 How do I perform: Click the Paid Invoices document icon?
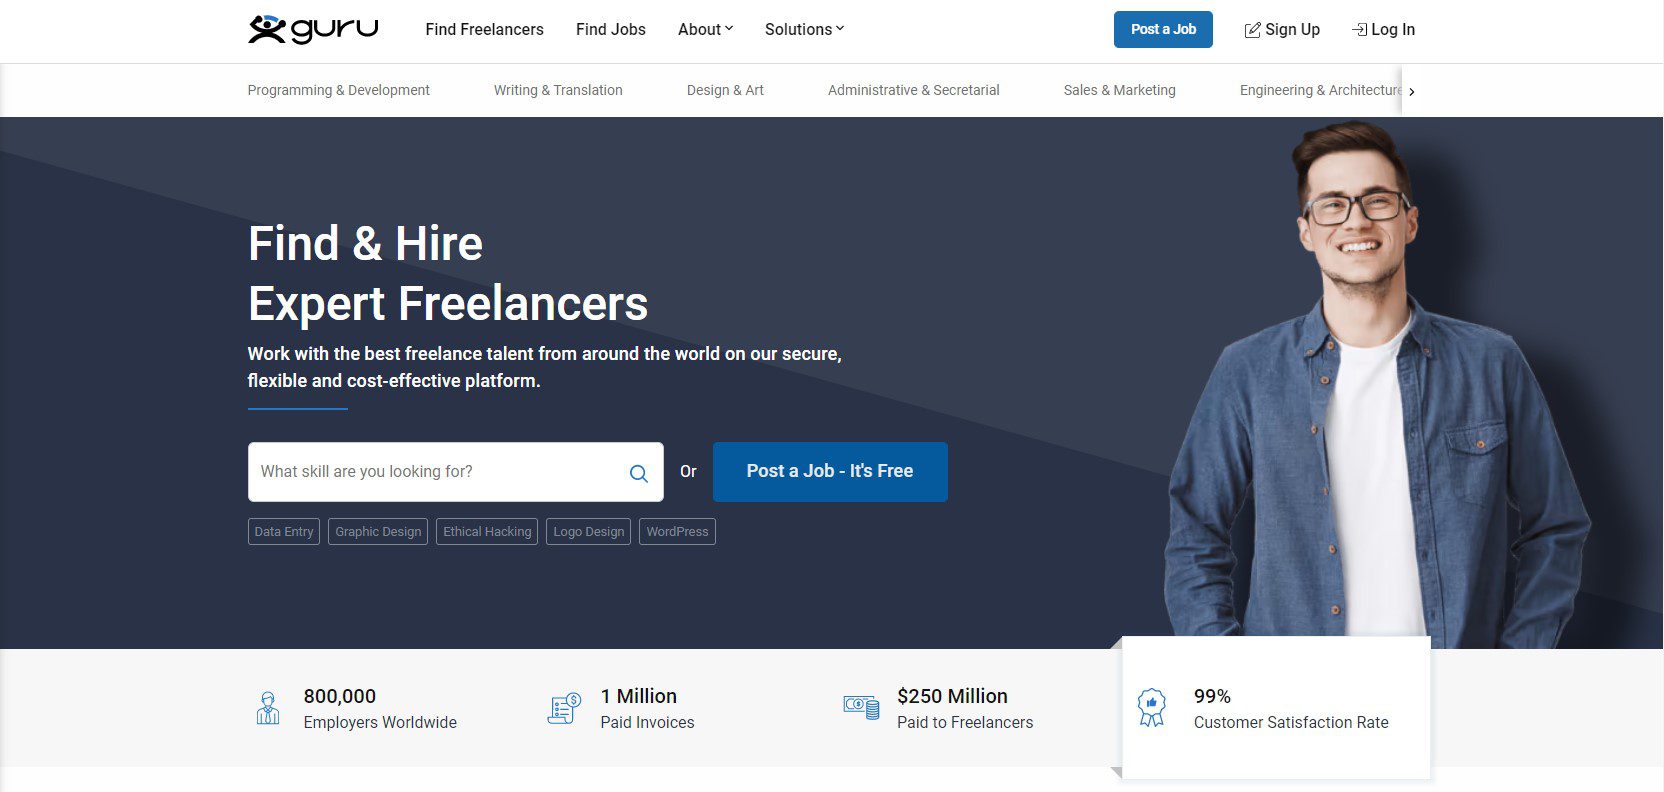(x=565, y=708)
